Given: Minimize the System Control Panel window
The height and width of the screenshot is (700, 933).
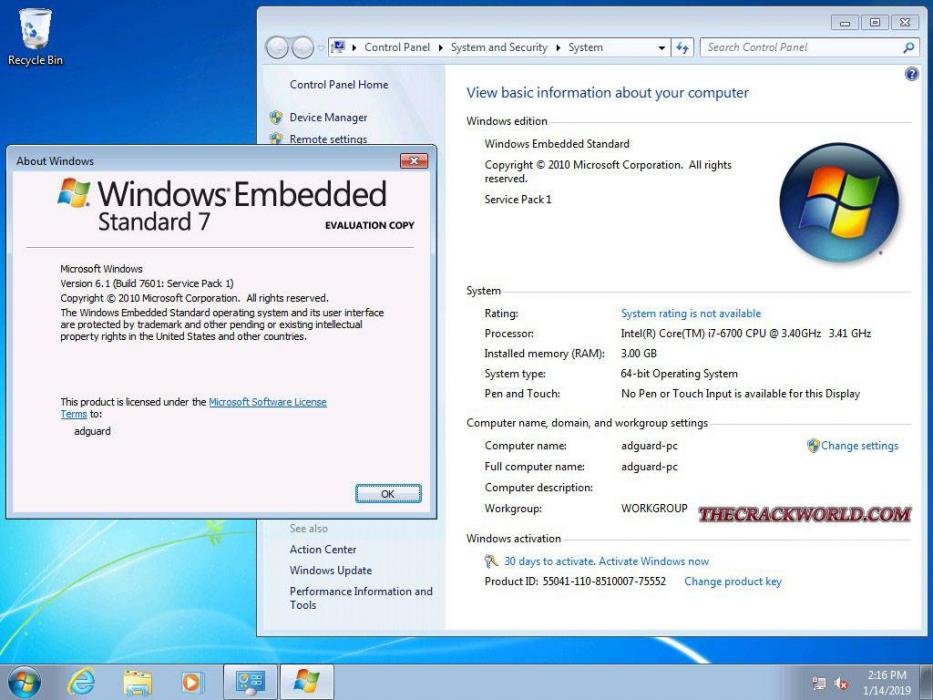Looking at the screenshot, I should pyautogui.click(x=844, y=23).
